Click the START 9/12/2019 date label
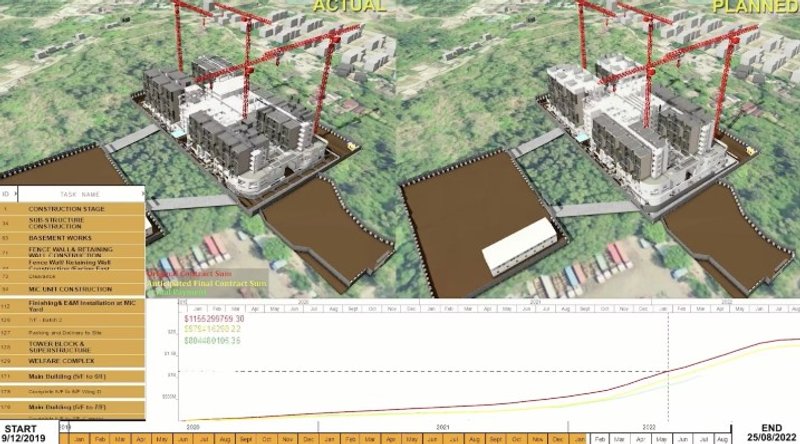 click(x=22, y=433)
